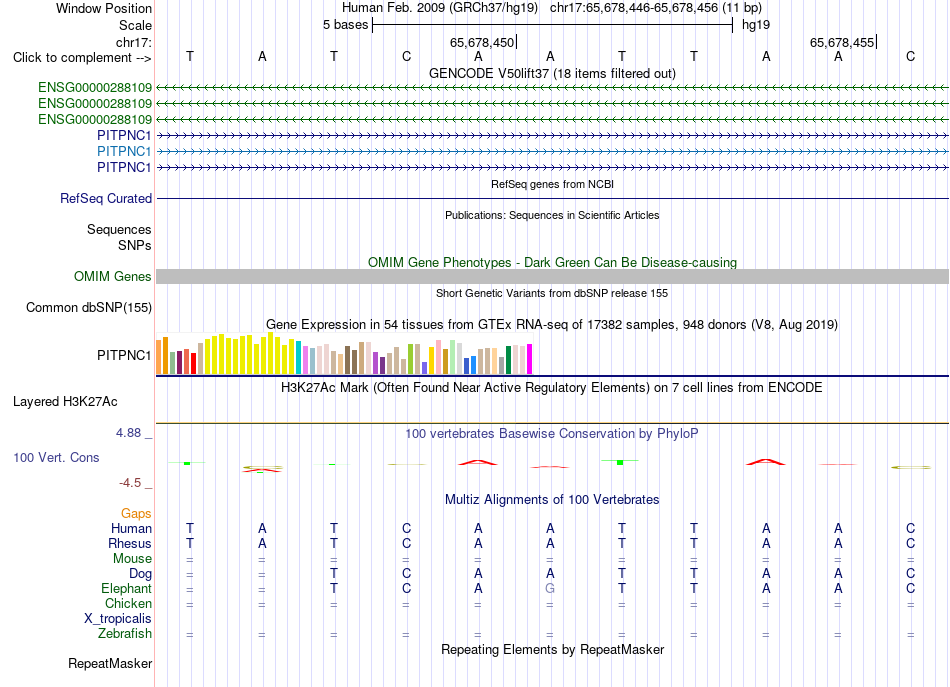Click the light-blue PITPNC1 transcript arrow line
Screen dimensions: 950x687
coord(552,151)
